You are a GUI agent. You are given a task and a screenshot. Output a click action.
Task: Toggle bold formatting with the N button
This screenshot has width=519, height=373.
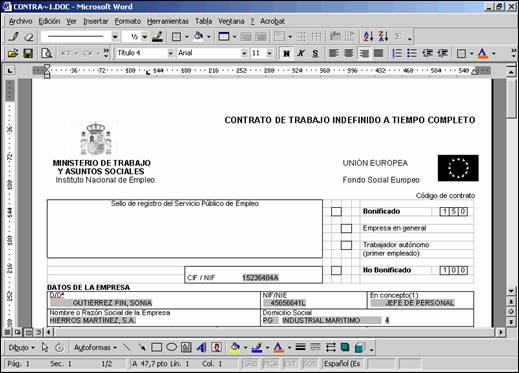(286, 53)
